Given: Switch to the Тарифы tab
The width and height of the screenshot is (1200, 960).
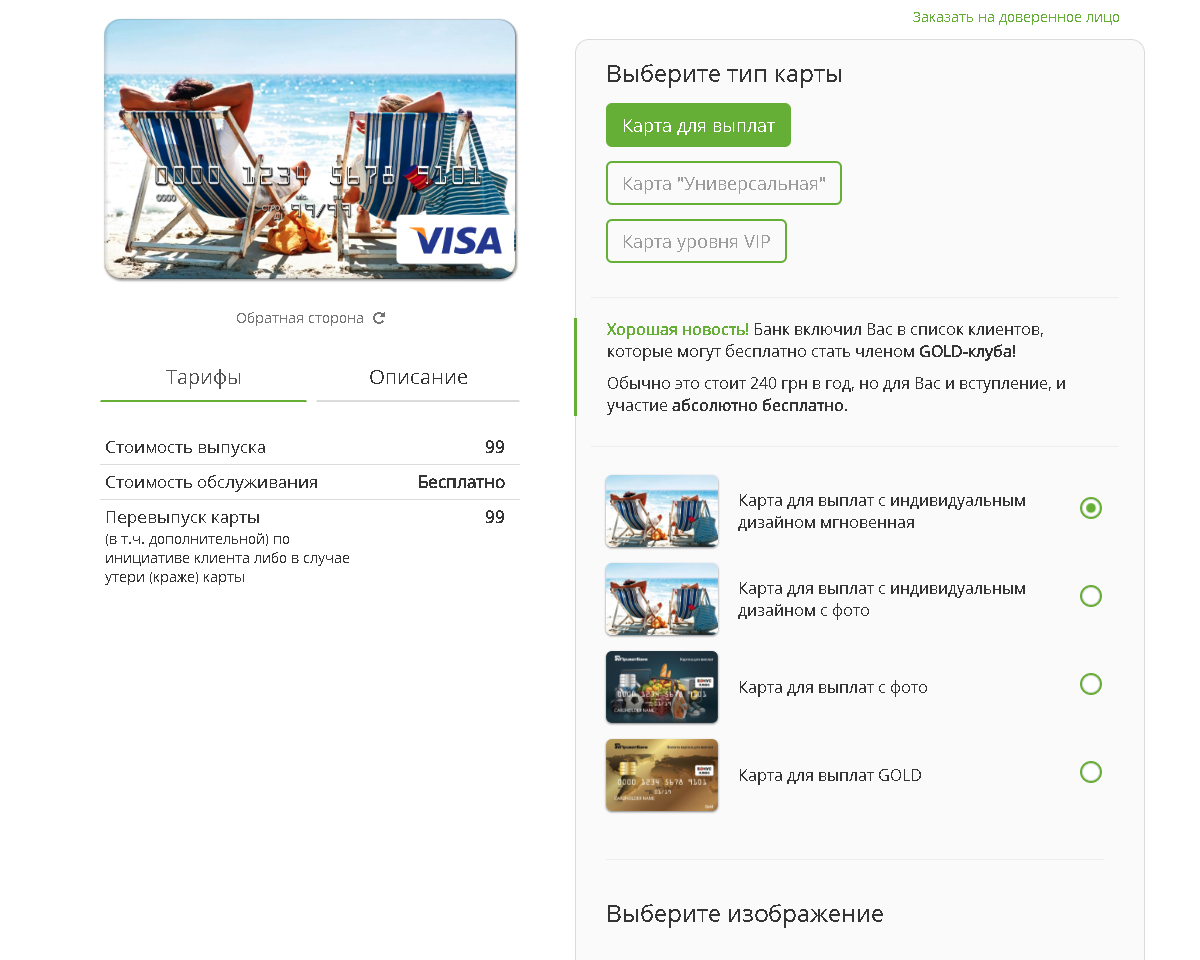Looking at the screenshot, I should click(203, 378).
